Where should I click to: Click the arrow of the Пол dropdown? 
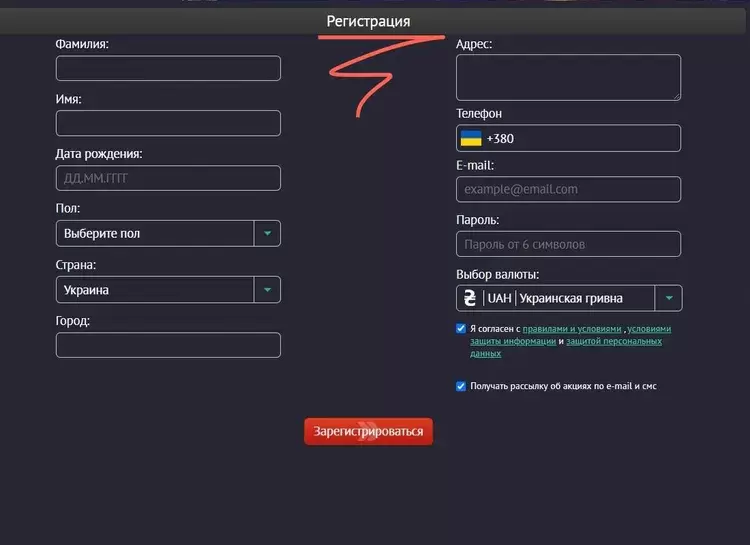pyautogui.click(x=267, y=234)
